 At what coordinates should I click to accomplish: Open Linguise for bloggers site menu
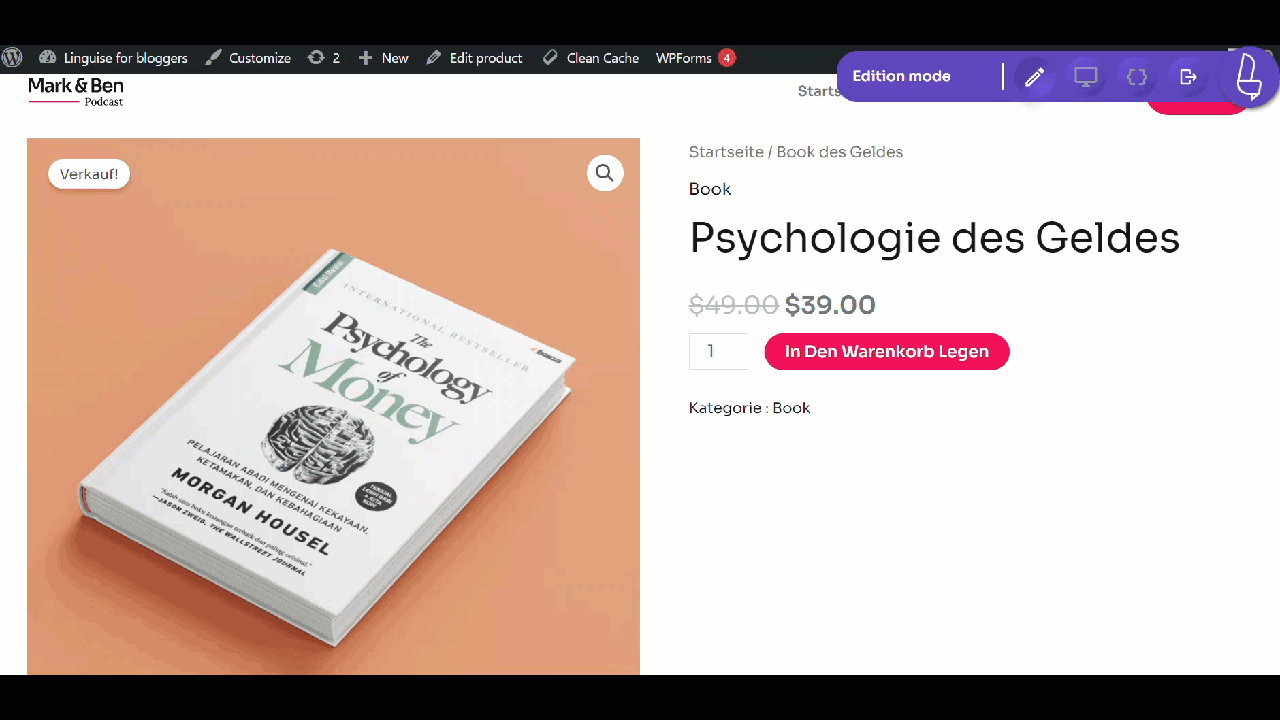(x=113, y=58)
